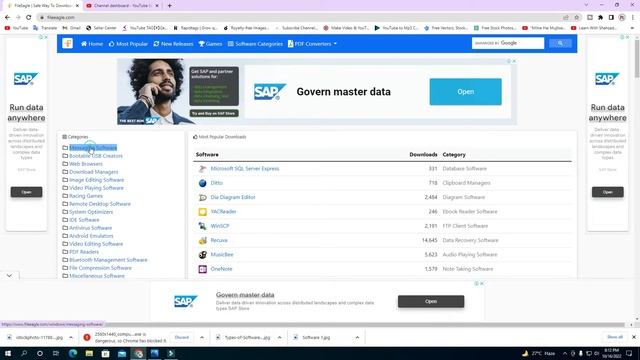Open File Compression Software category
This screenshot has height=360, width=640.
pos(100,268)
